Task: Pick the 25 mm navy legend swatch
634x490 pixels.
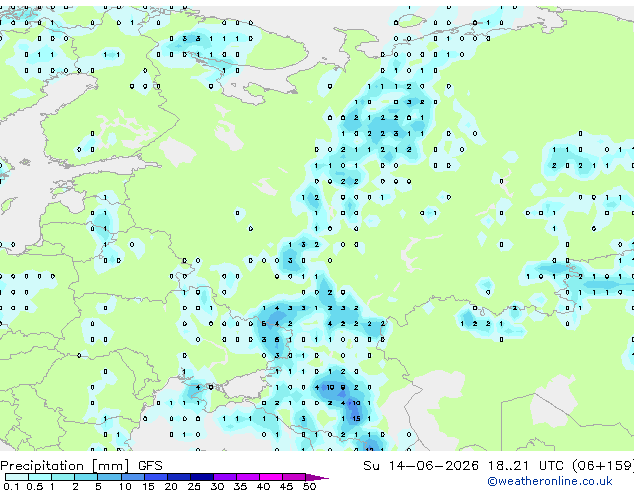Action: 201,477
